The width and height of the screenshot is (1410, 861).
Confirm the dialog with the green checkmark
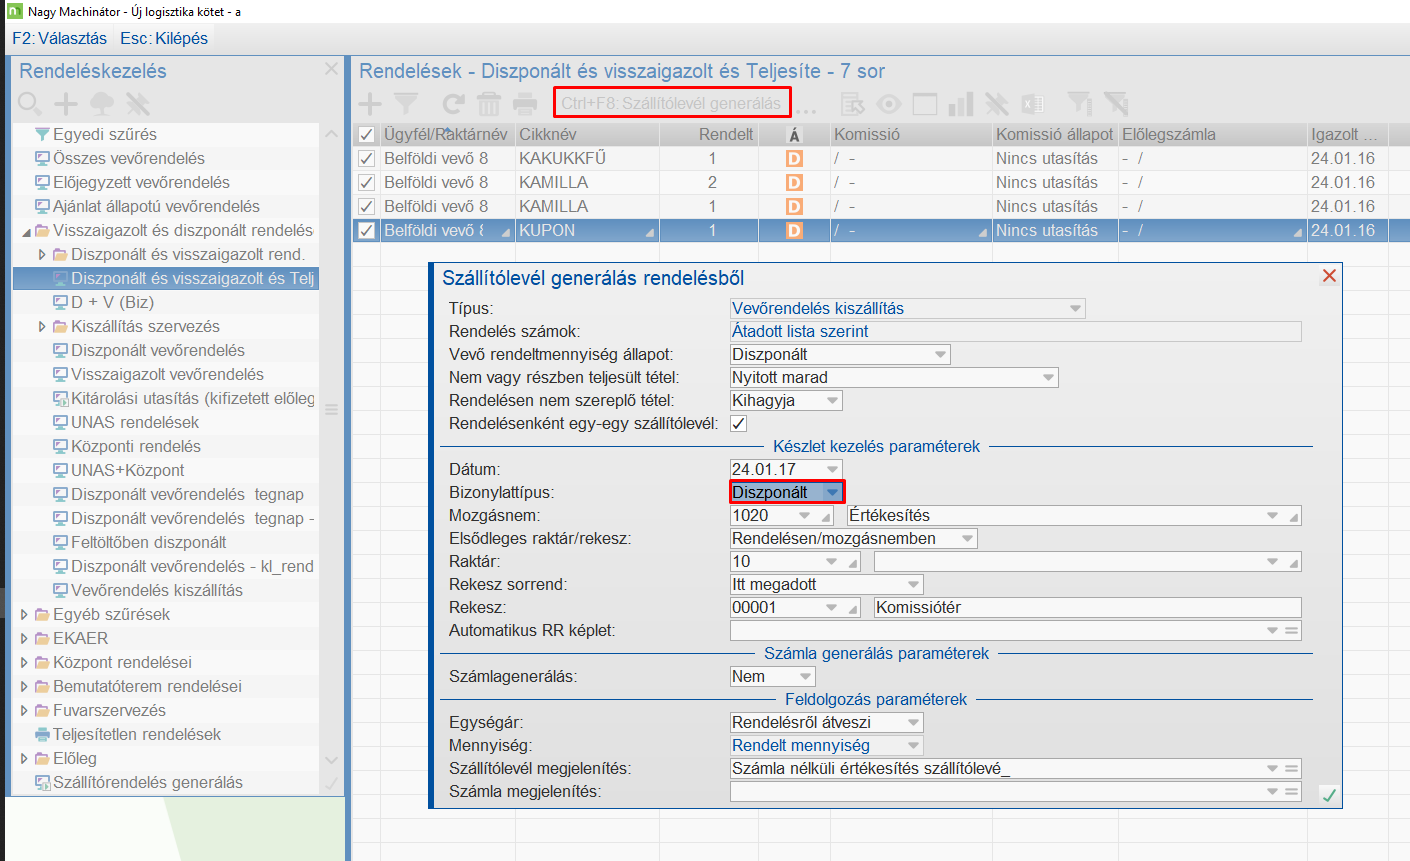click(x=1329, y=795)
